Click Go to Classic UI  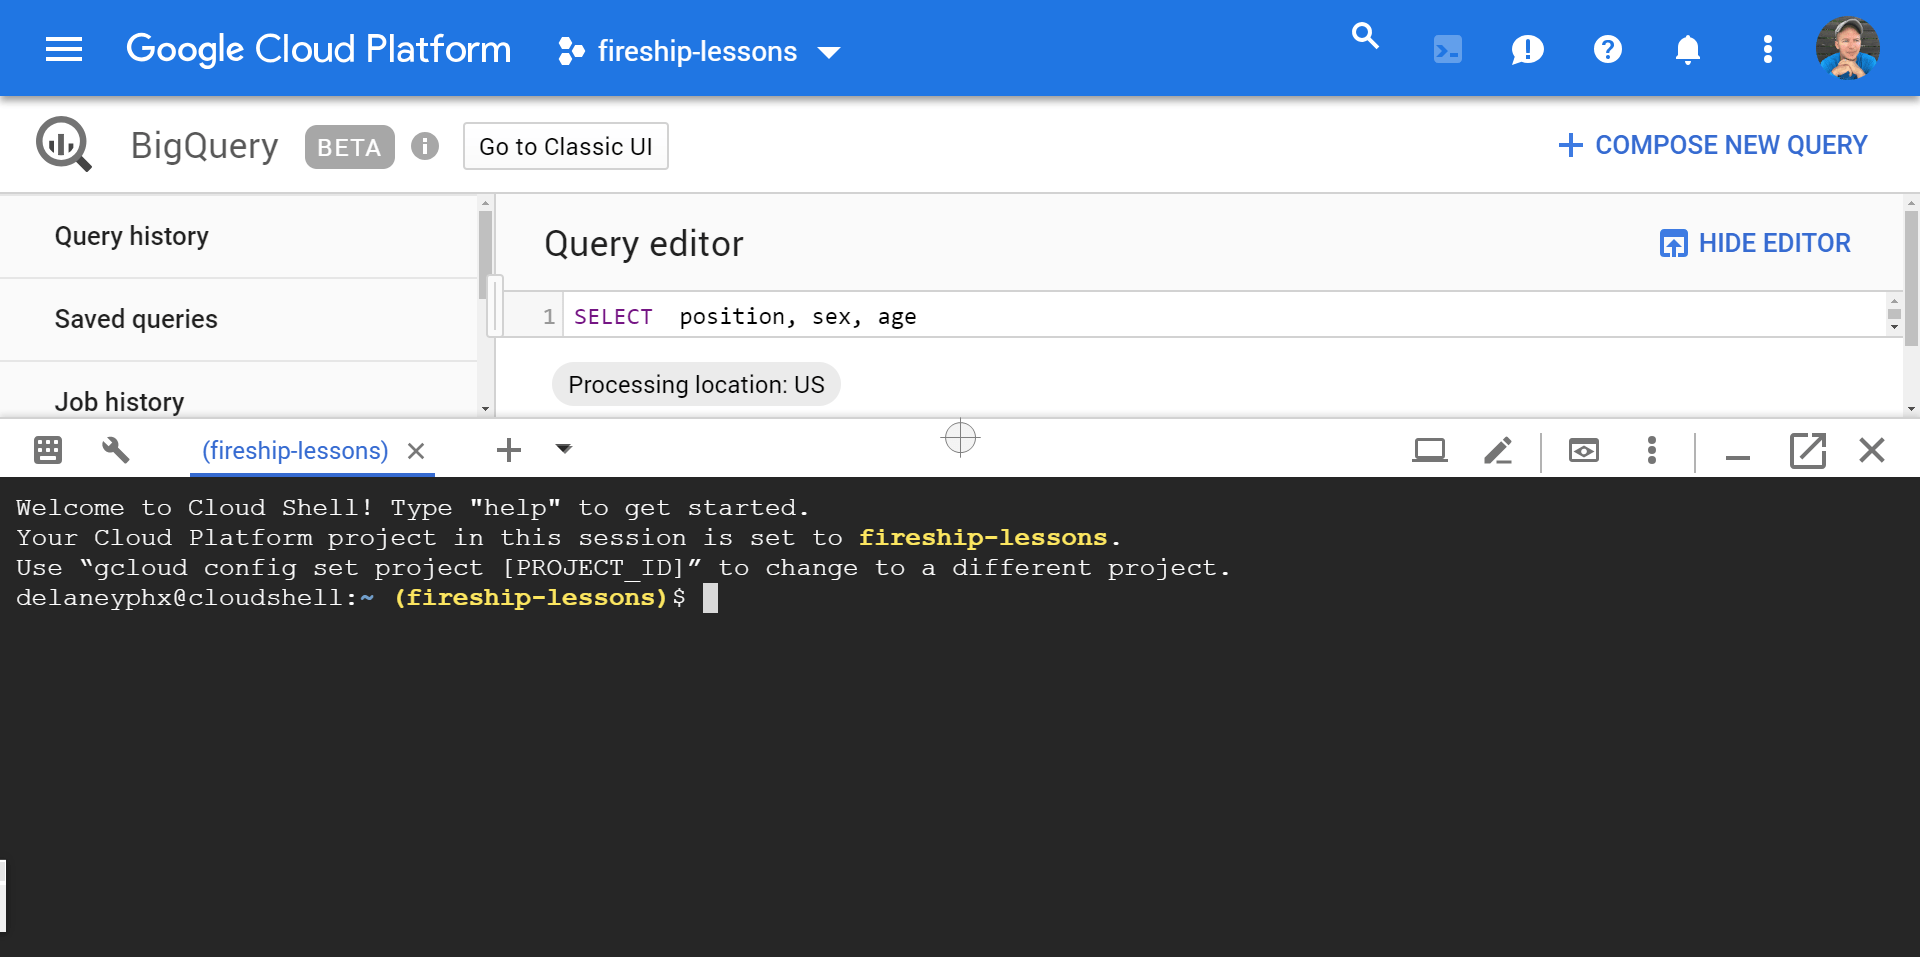(565, 146)
